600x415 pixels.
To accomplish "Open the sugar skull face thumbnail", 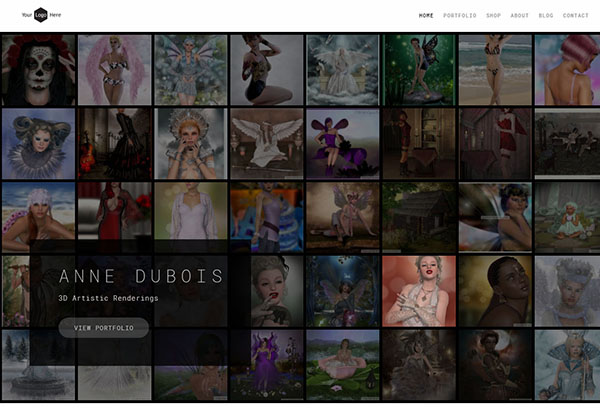I will pyautogui.click(x=38, y=70).
